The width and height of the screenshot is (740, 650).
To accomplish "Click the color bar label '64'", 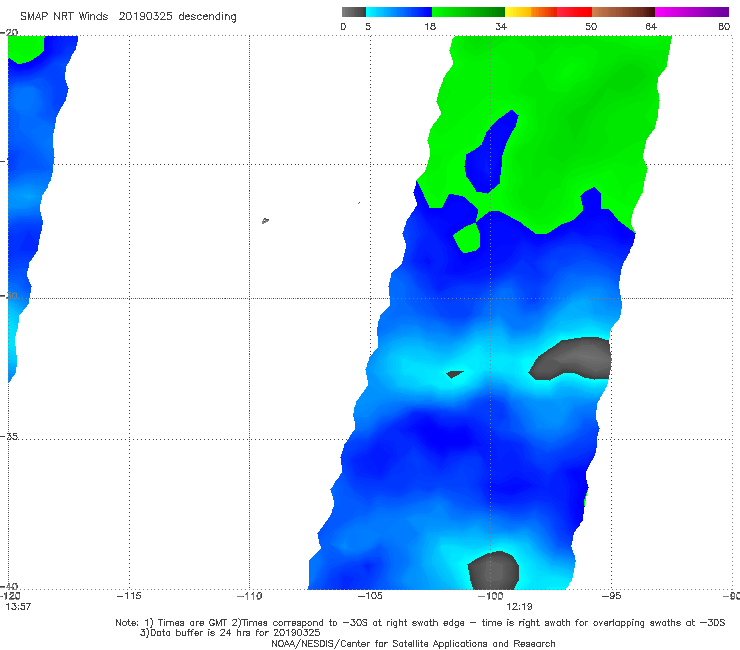I will 651,27.
